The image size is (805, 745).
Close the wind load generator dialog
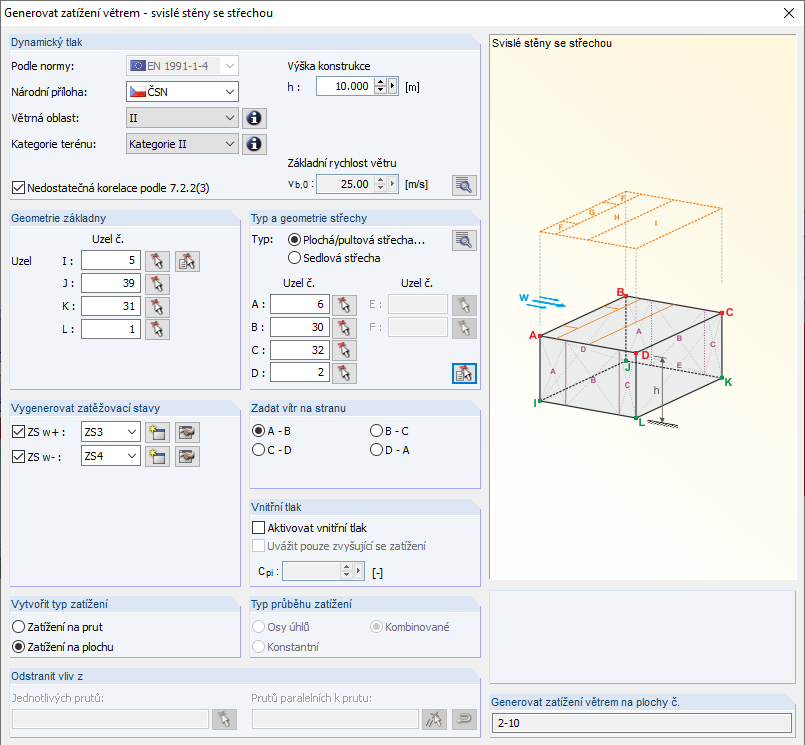click(789, 13)
